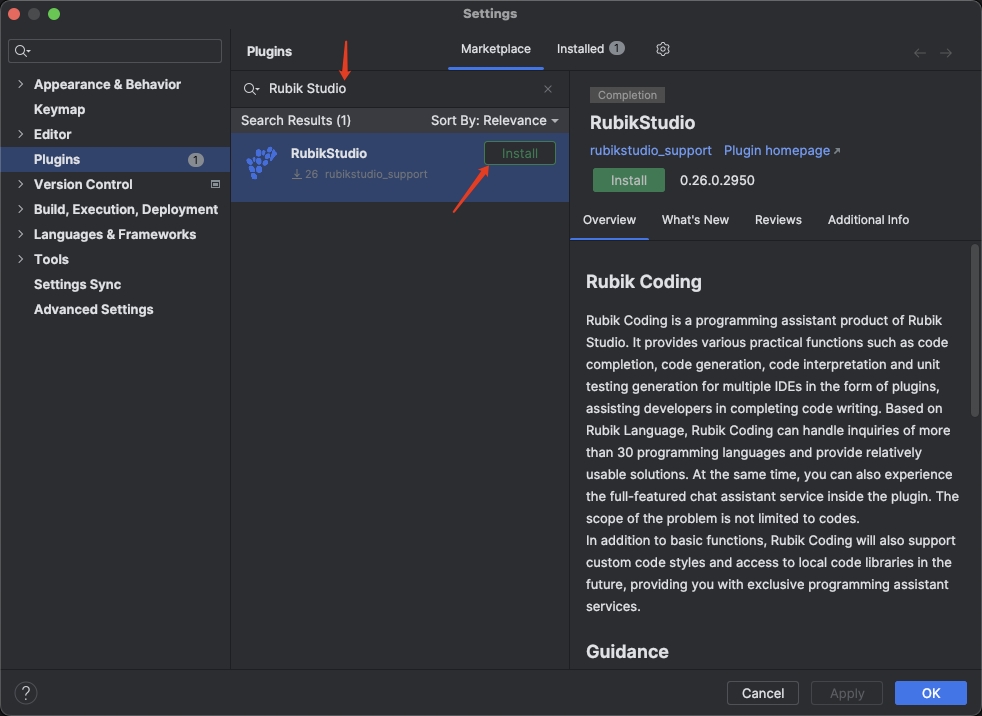The width and height of the screenshot is (982, 716).
Task: Select the RubikStudio search result name
Action: click(x=328, y=153)
